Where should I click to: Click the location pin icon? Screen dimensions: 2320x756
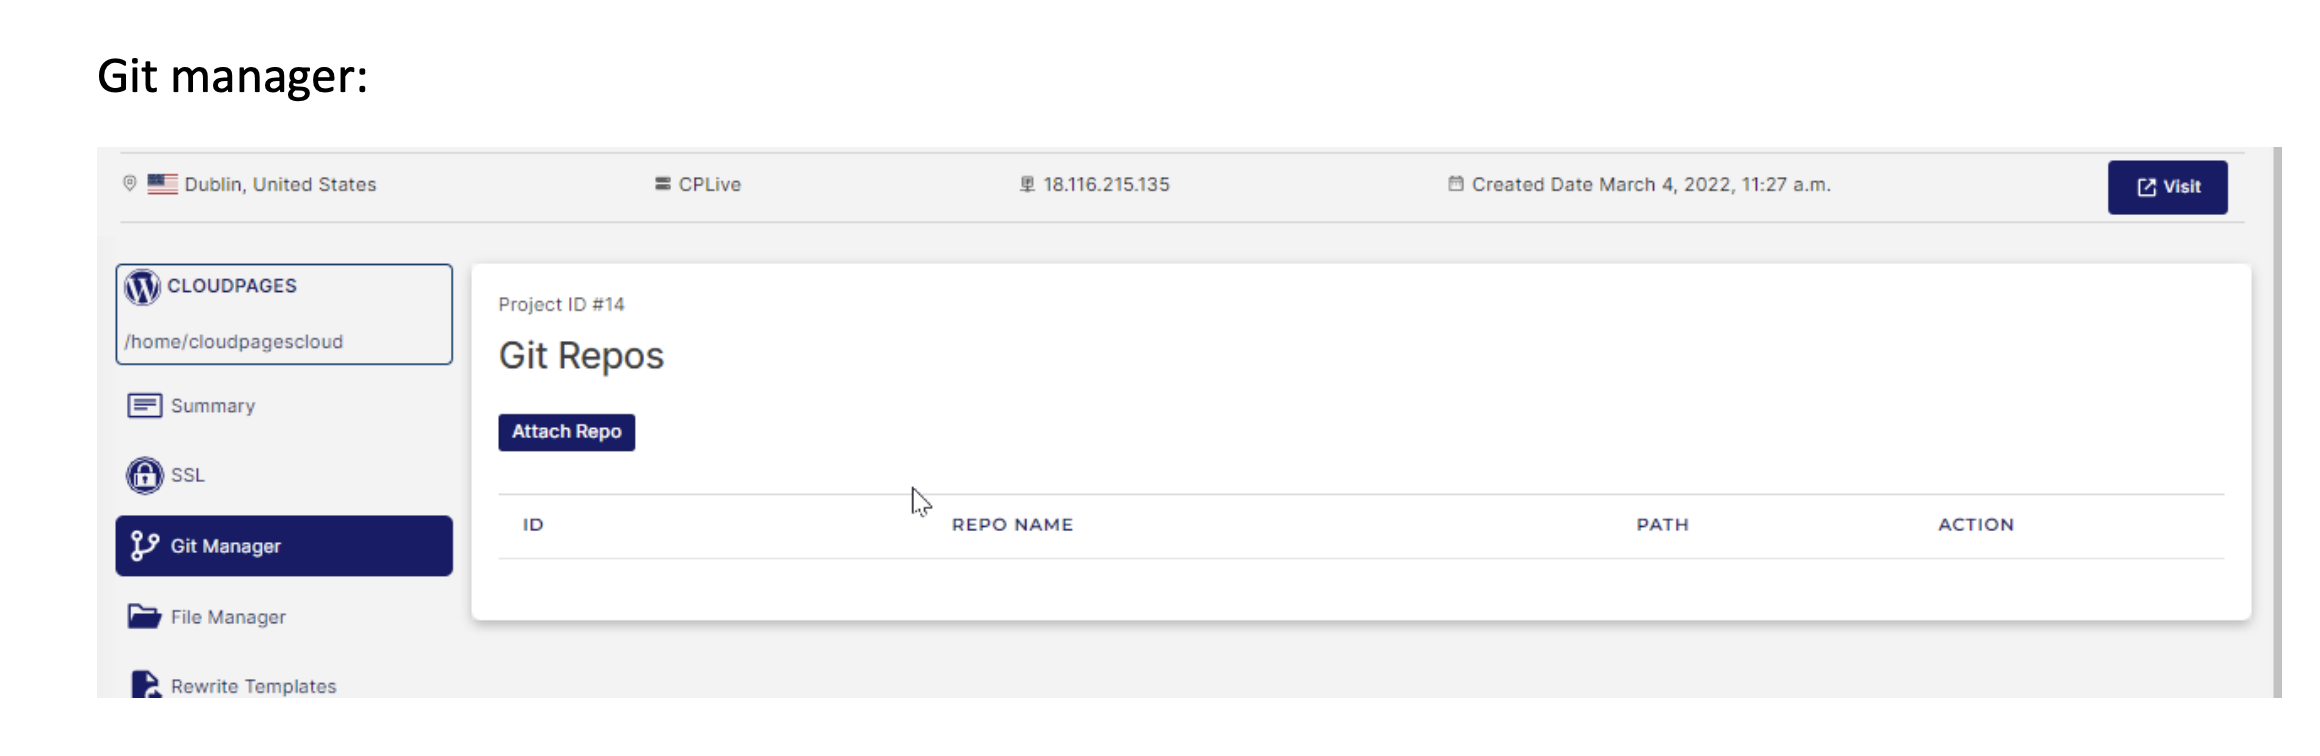(x=130, y=184)
